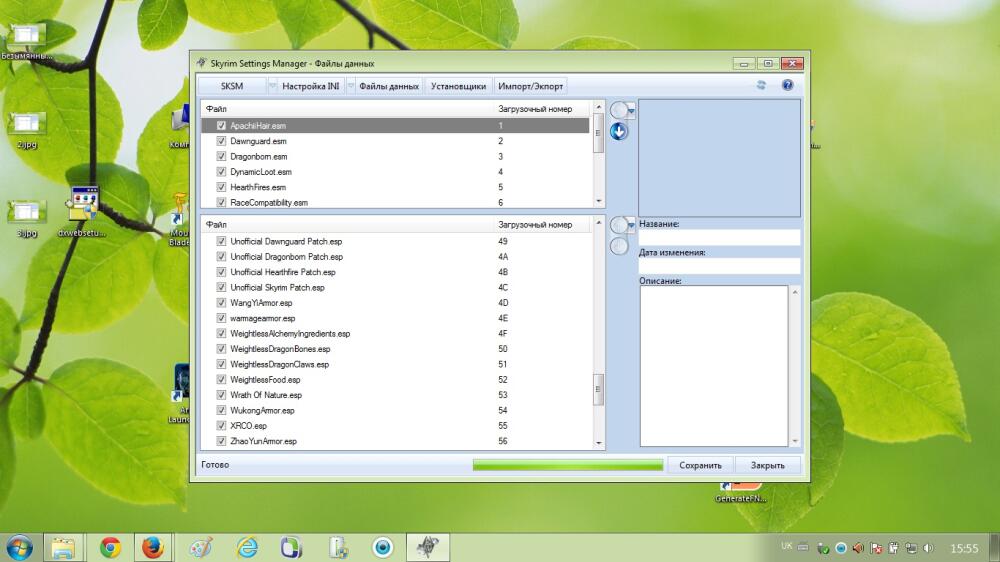Select the 3.jpg desktop file icon
The width and height of the screenshot is (1000, 562).
click(26, 218)
